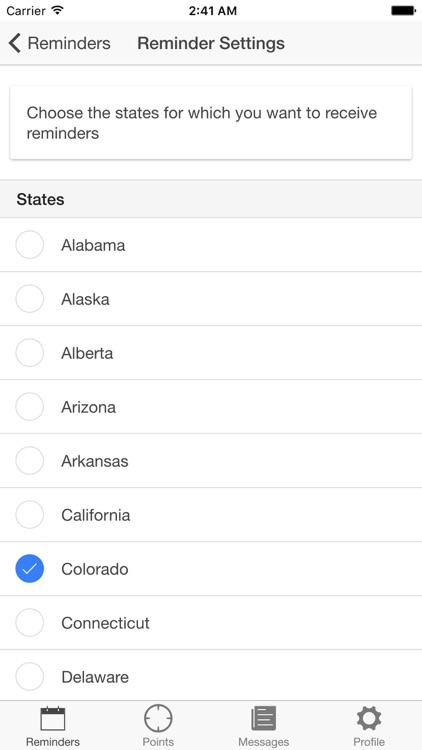Open the Reminders calendar tab icon
This screenshot has width=422, height=750.
53,719
